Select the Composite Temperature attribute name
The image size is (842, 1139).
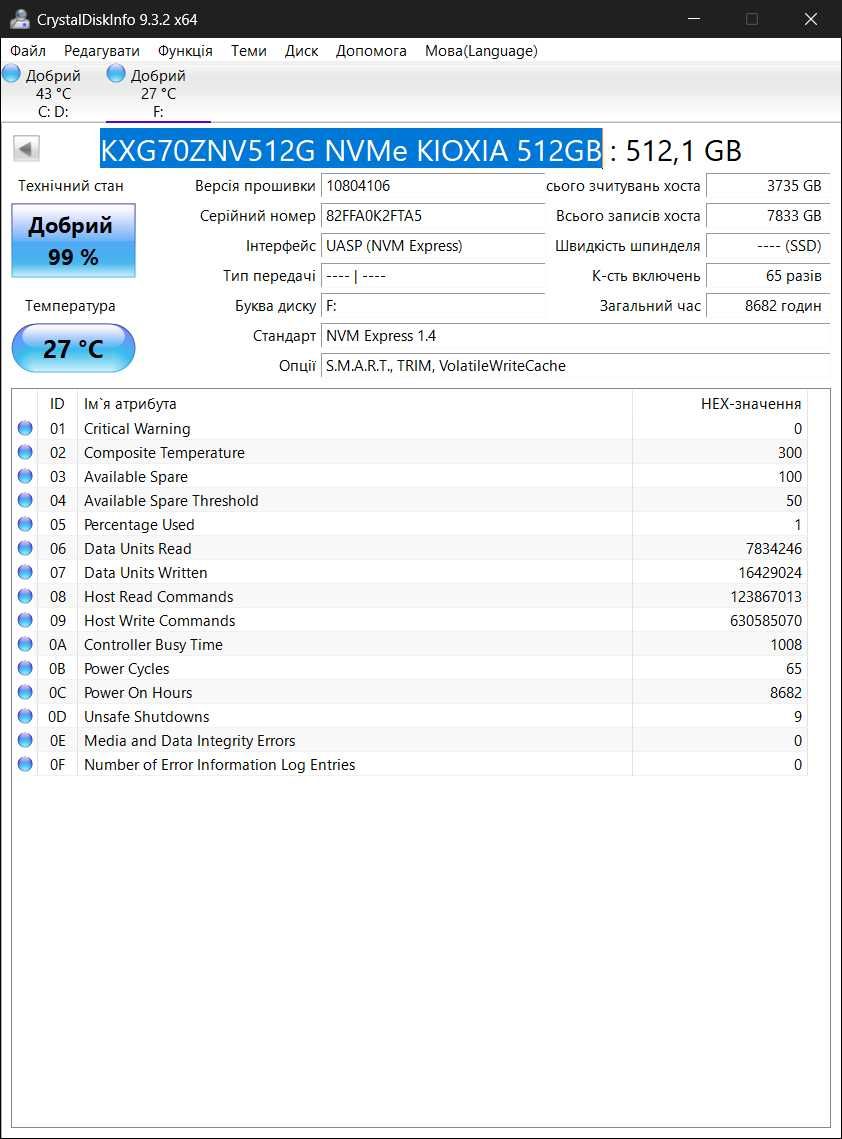[164, 453]
